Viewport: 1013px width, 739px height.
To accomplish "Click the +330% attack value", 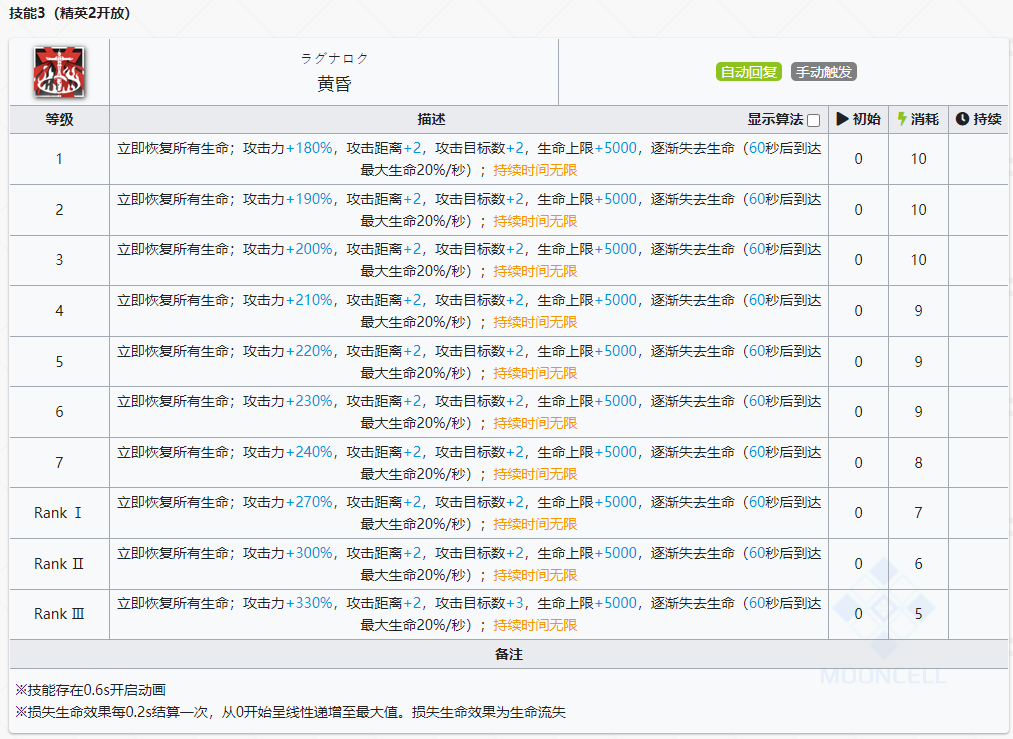I will coord(309,603).
